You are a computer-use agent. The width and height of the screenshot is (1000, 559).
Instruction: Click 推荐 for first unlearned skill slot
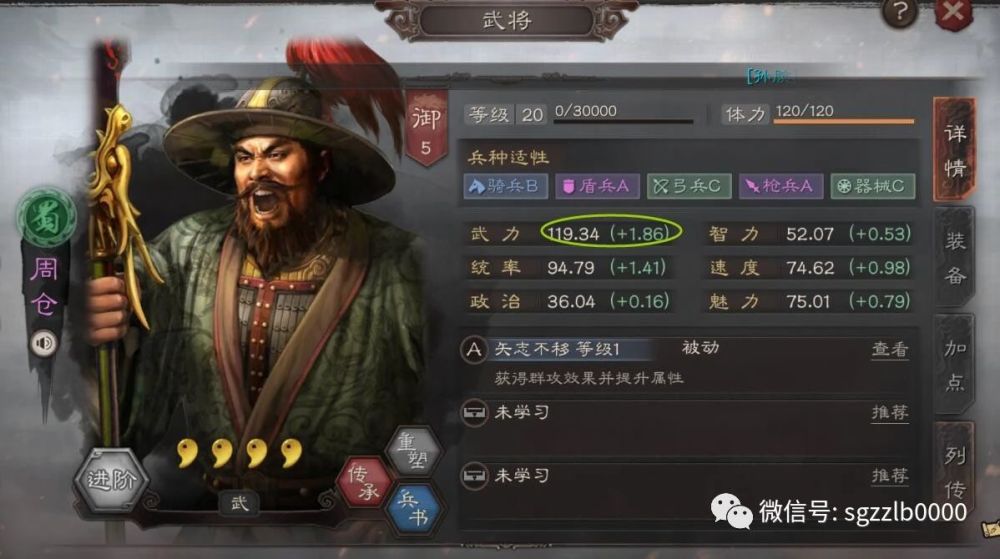pyautogui.click(x=890, y=412)
